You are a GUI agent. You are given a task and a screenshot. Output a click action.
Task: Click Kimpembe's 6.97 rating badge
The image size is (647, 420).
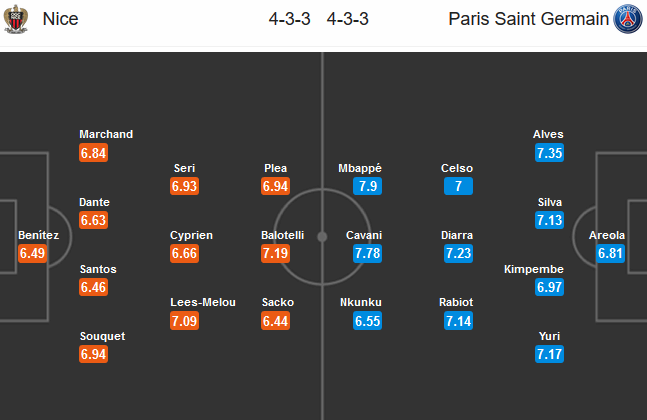(x=549, y=288)
